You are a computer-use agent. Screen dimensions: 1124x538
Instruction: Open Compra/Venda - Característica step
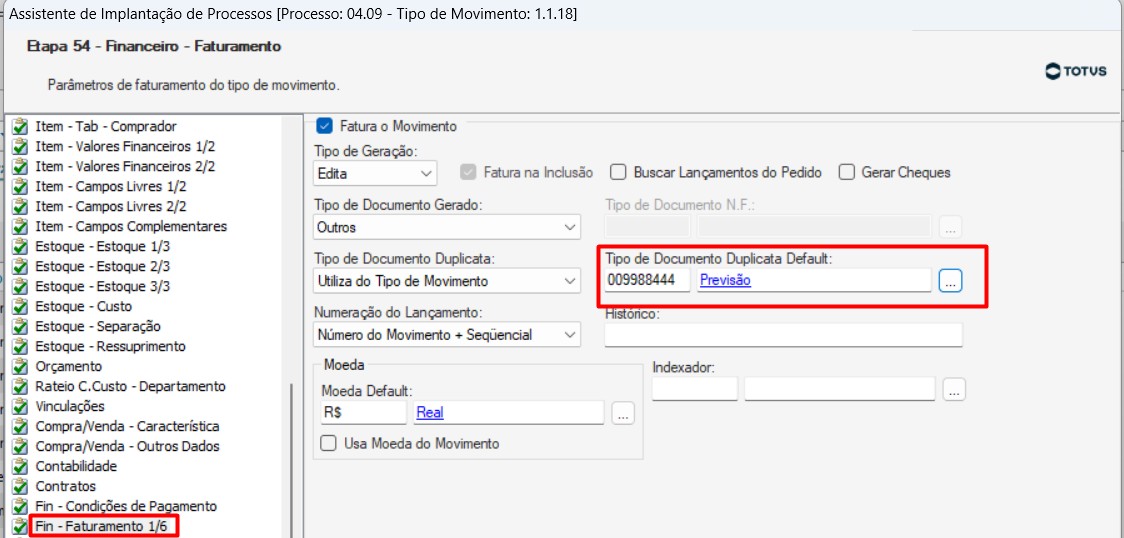(128, 427)
